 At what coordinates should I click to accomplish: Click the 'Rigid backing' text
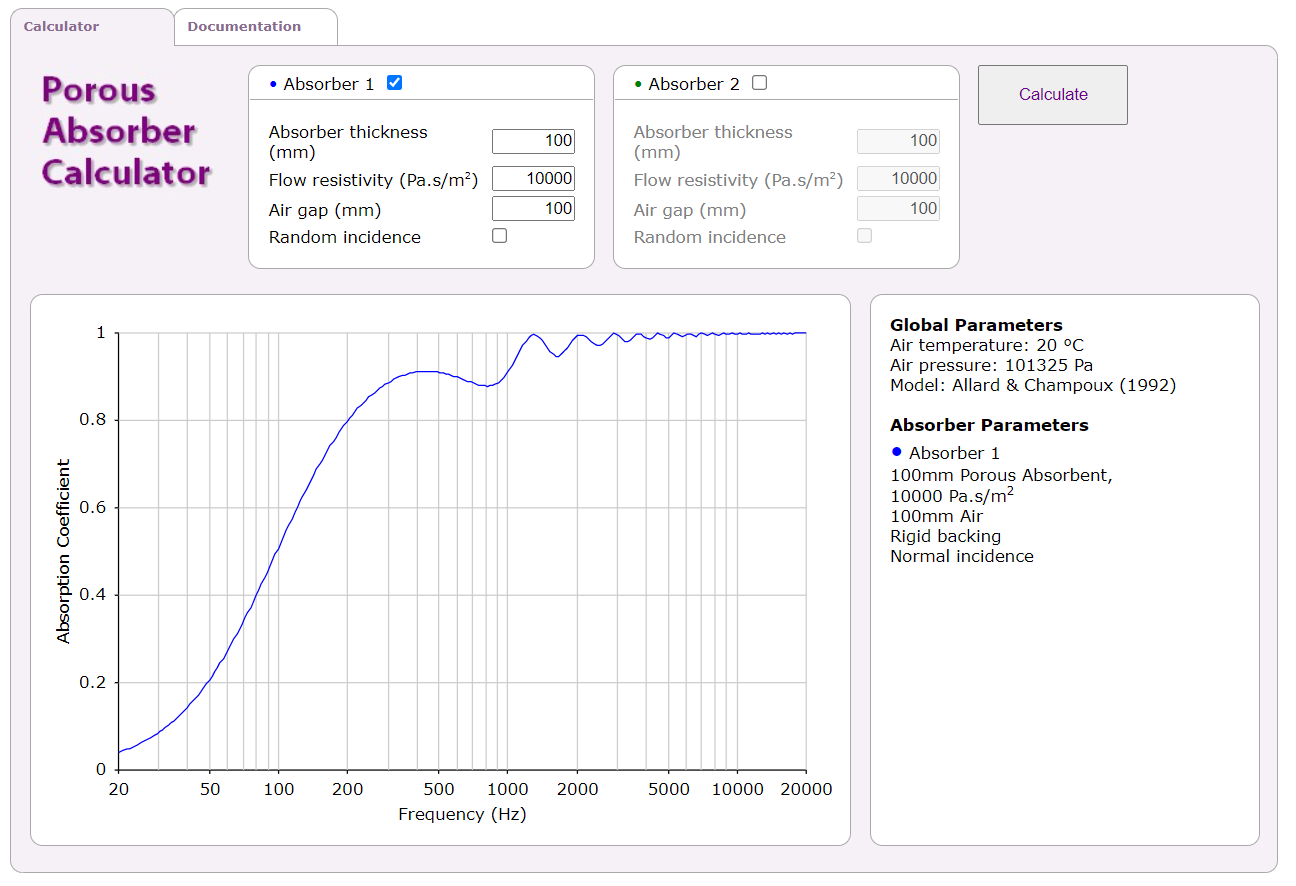click(x=945, y=536)
